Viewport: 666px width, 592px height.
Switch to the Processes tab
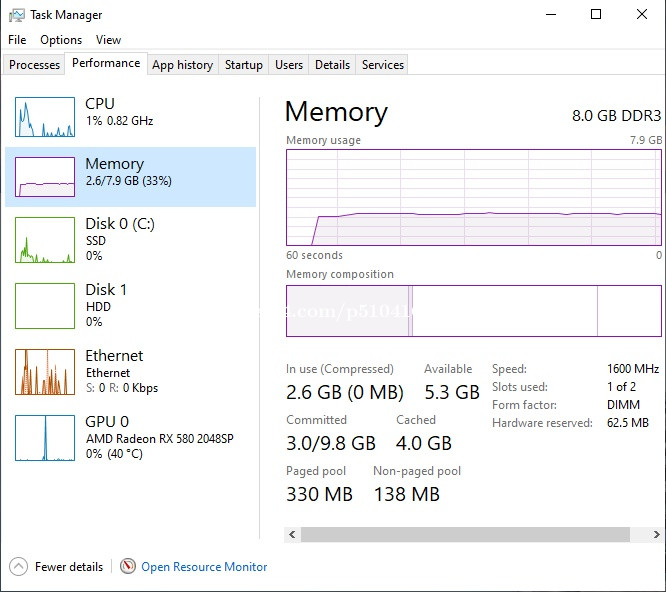tap(35, 65)
